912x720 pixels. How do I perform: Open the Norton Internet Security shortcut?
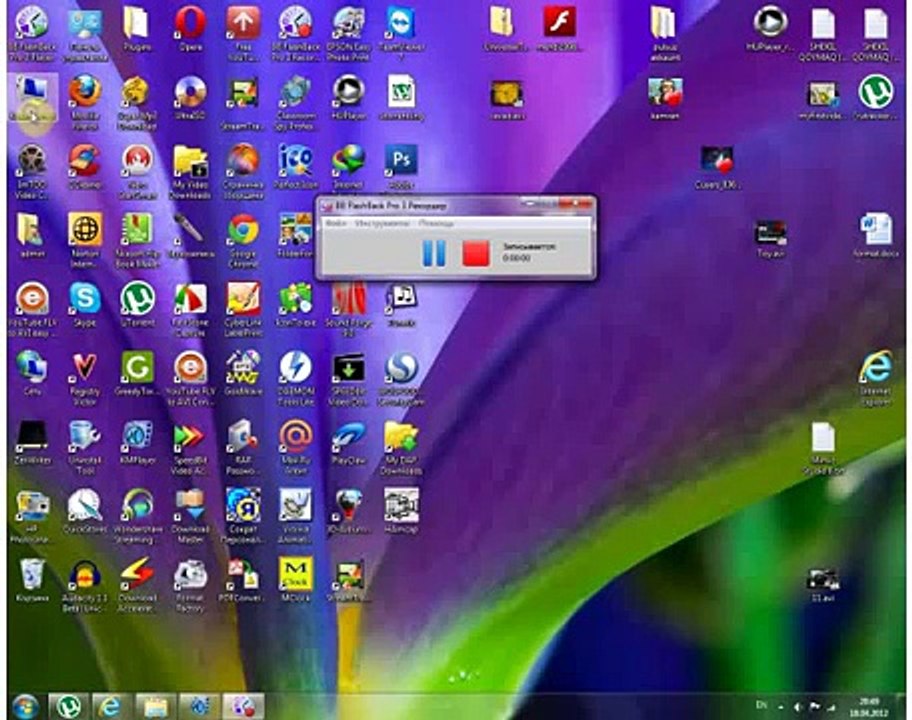85,240
